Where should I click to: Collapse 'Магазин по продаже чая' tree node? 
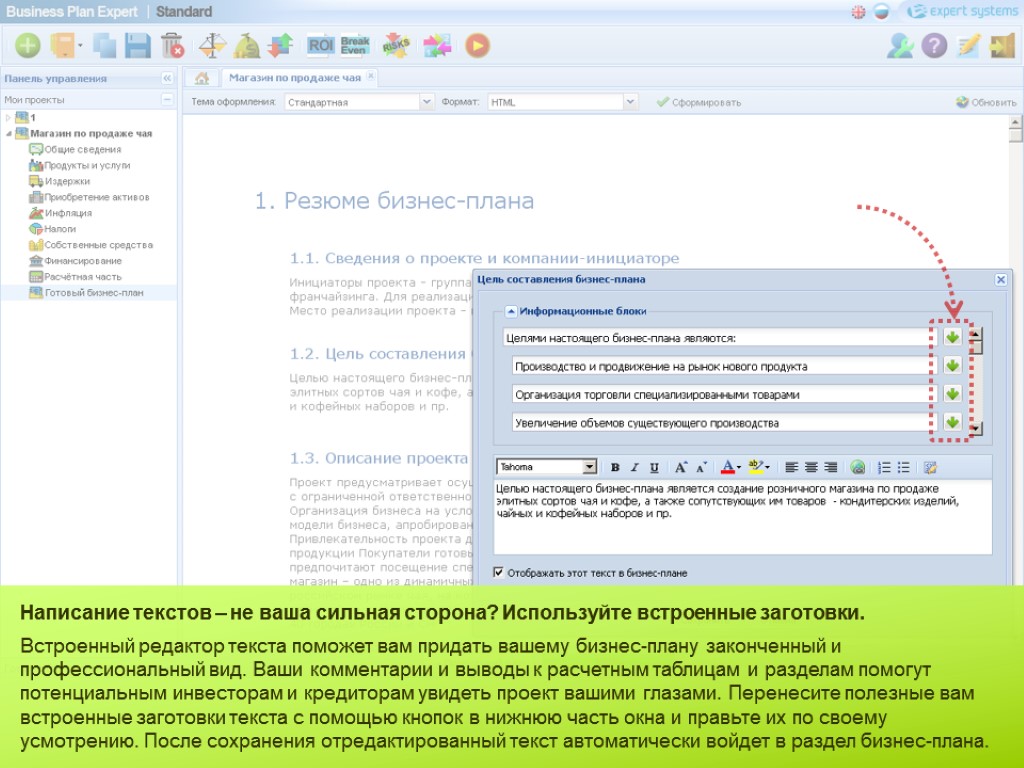8,133
